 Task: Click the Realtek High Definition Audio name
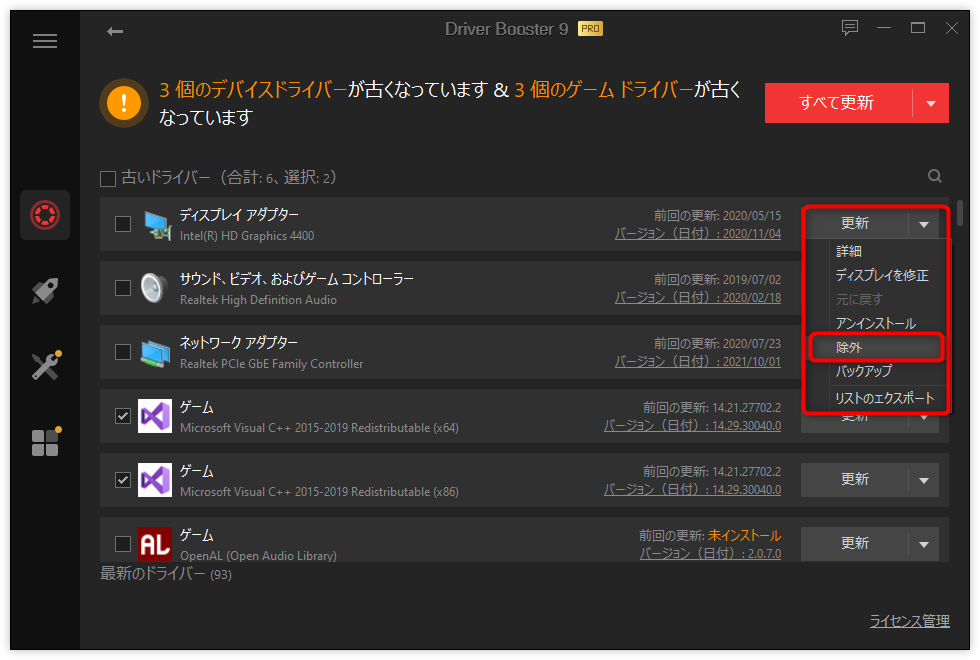click(x=258, y=300)
